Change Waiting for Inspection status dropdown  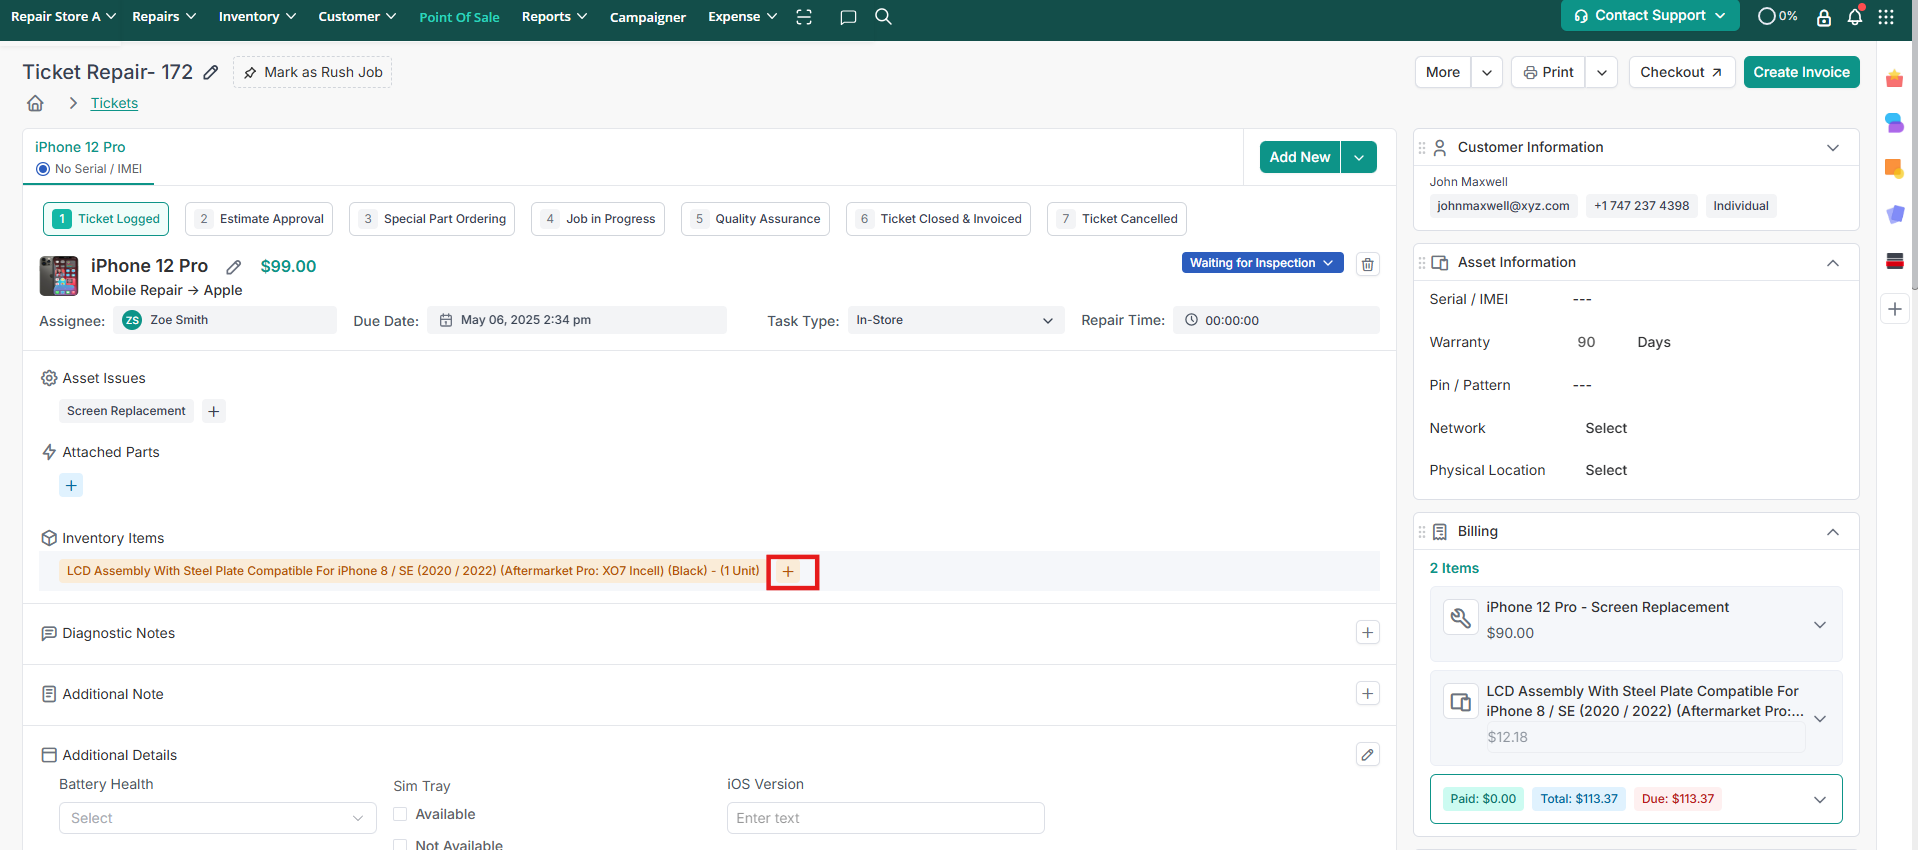coord(1262,263)
